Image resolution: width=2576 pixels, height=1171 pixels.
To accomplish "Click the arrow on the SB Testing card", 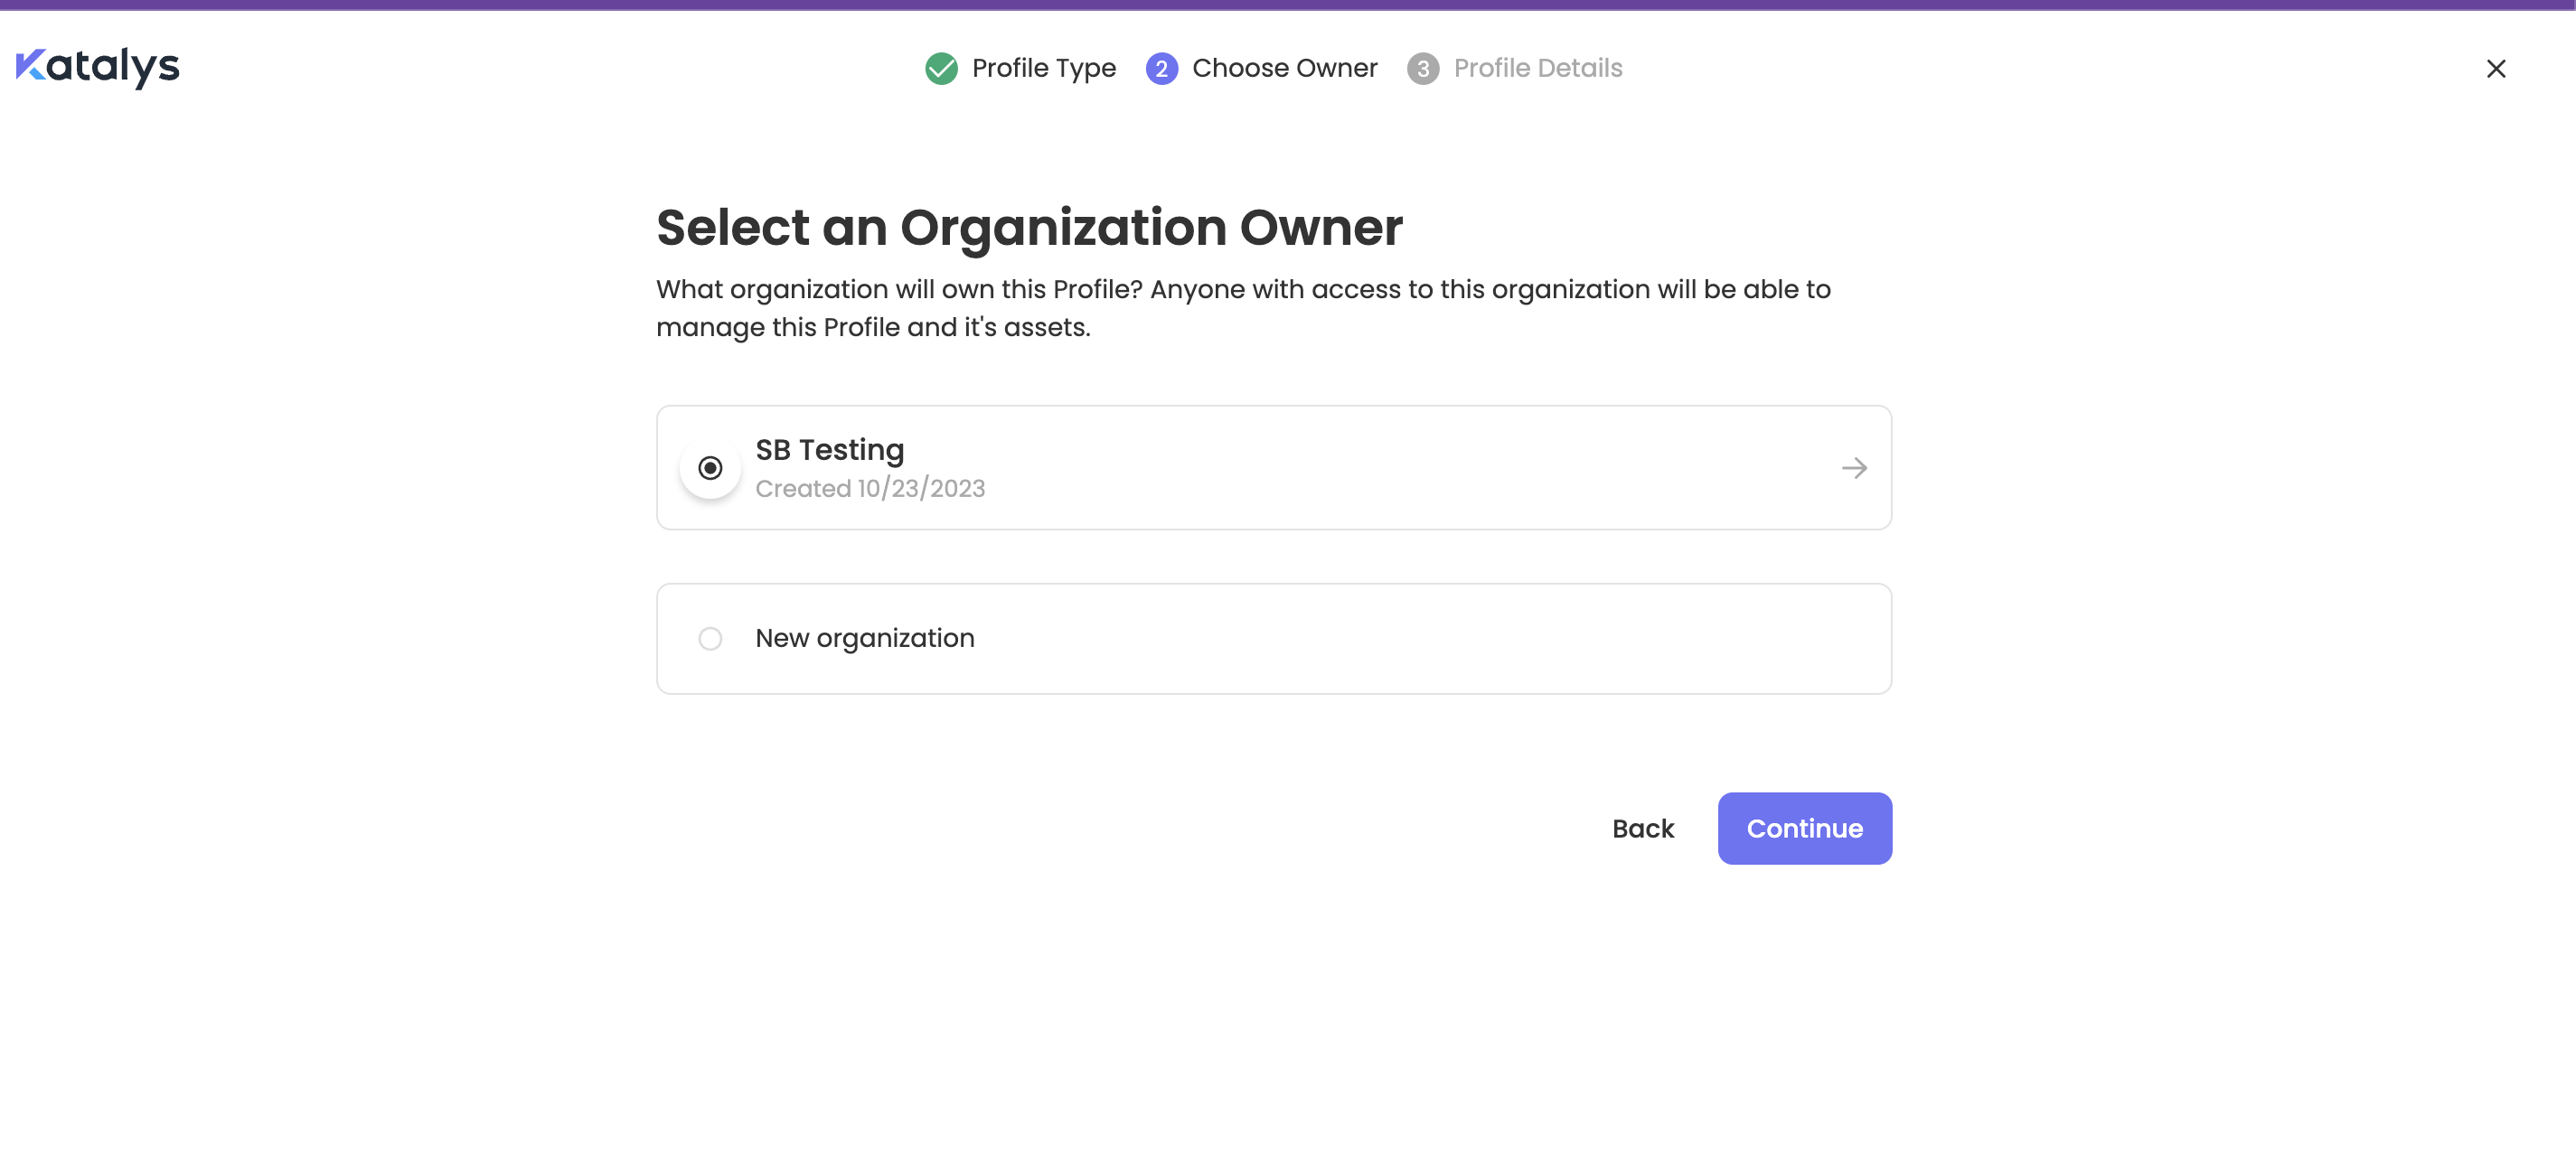I will 1853,468.
